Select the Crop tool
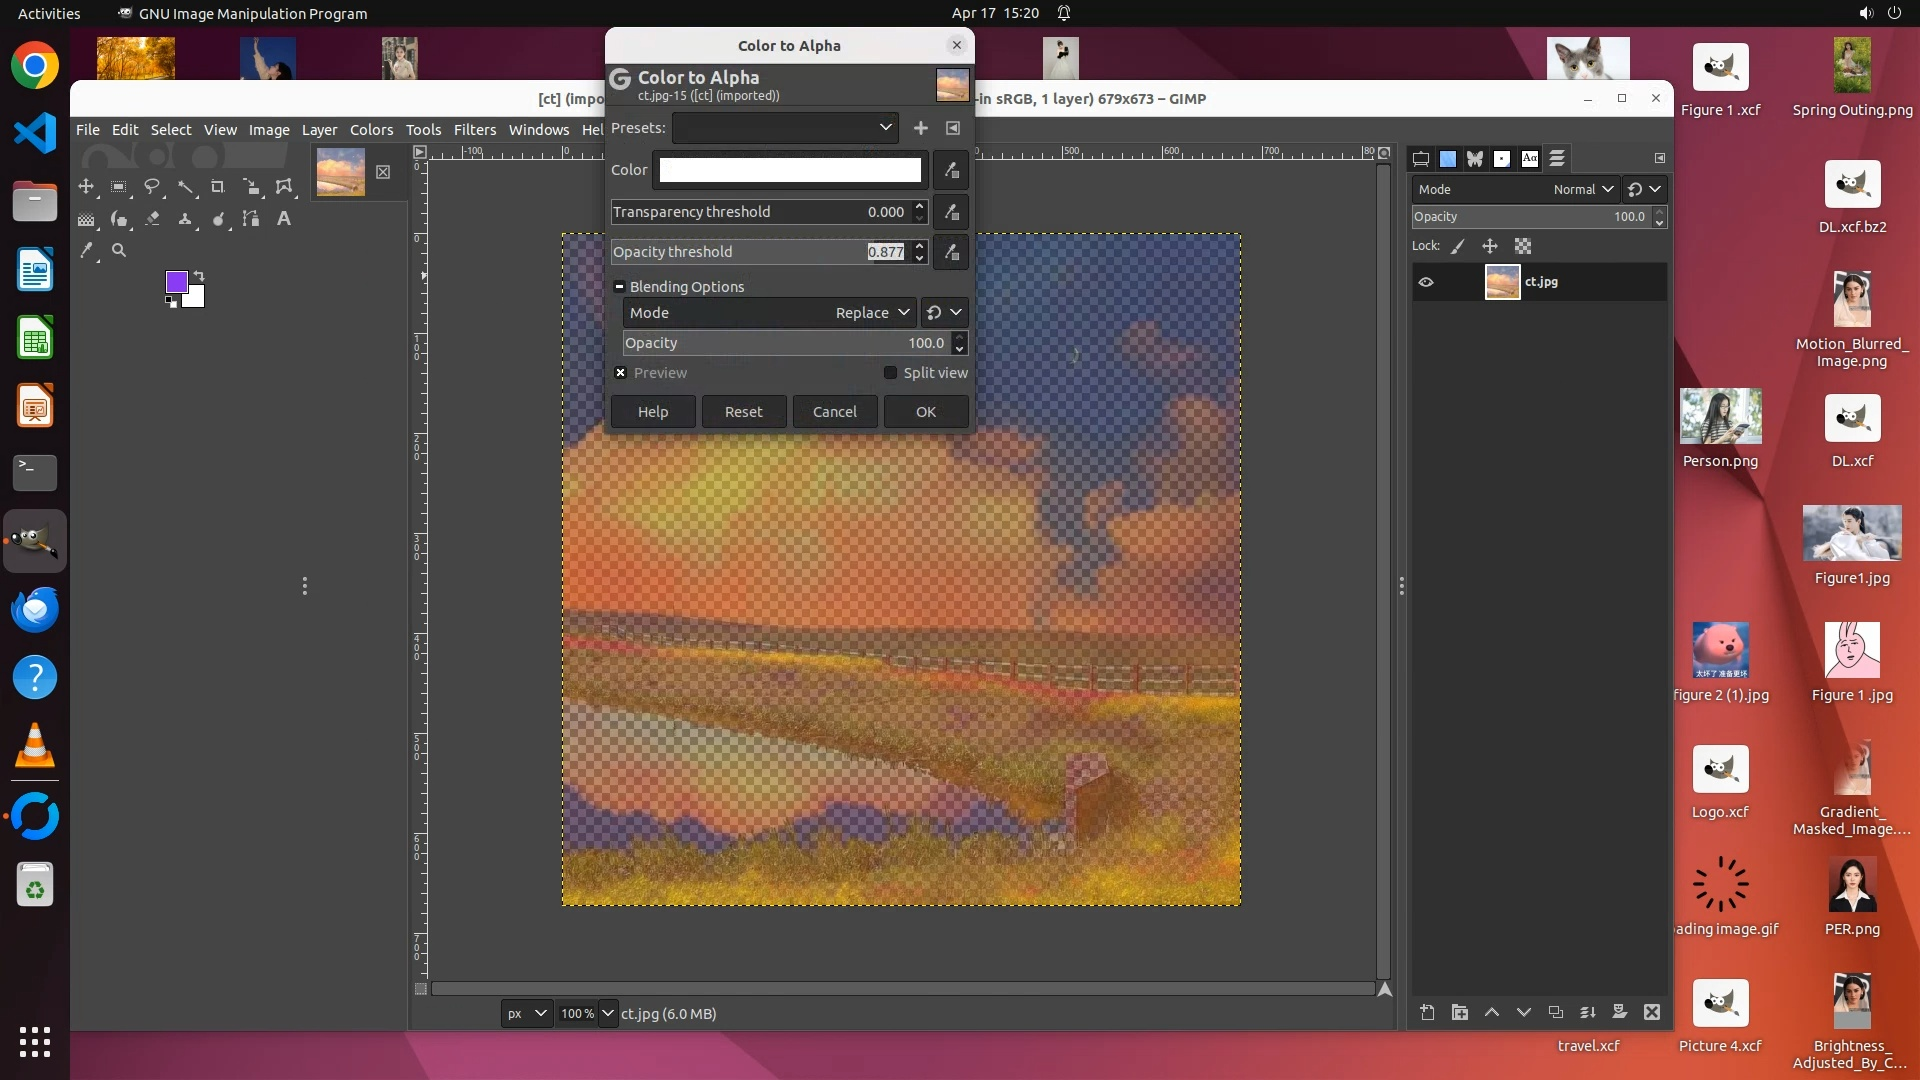 tap(218, 187)
